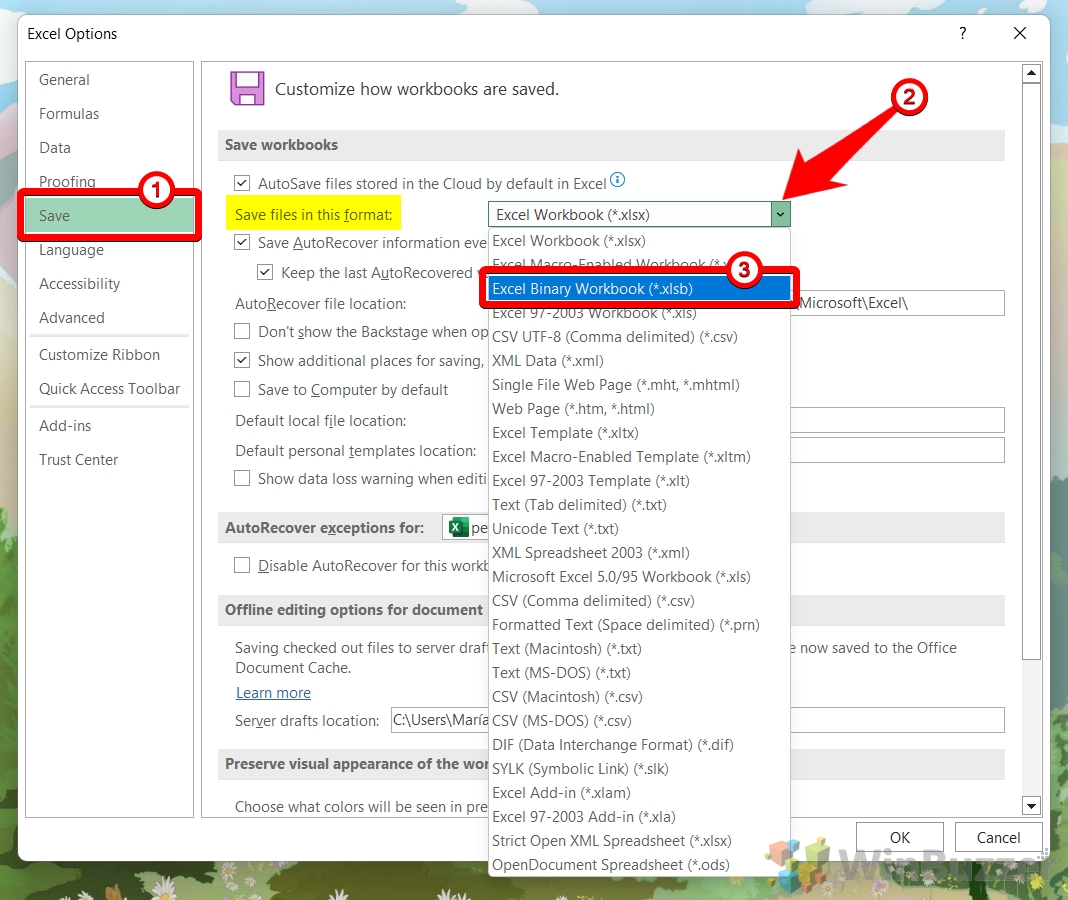Click the Cancel button
Viewport: 1068px width, 900px height.
(x=999, y=837)
